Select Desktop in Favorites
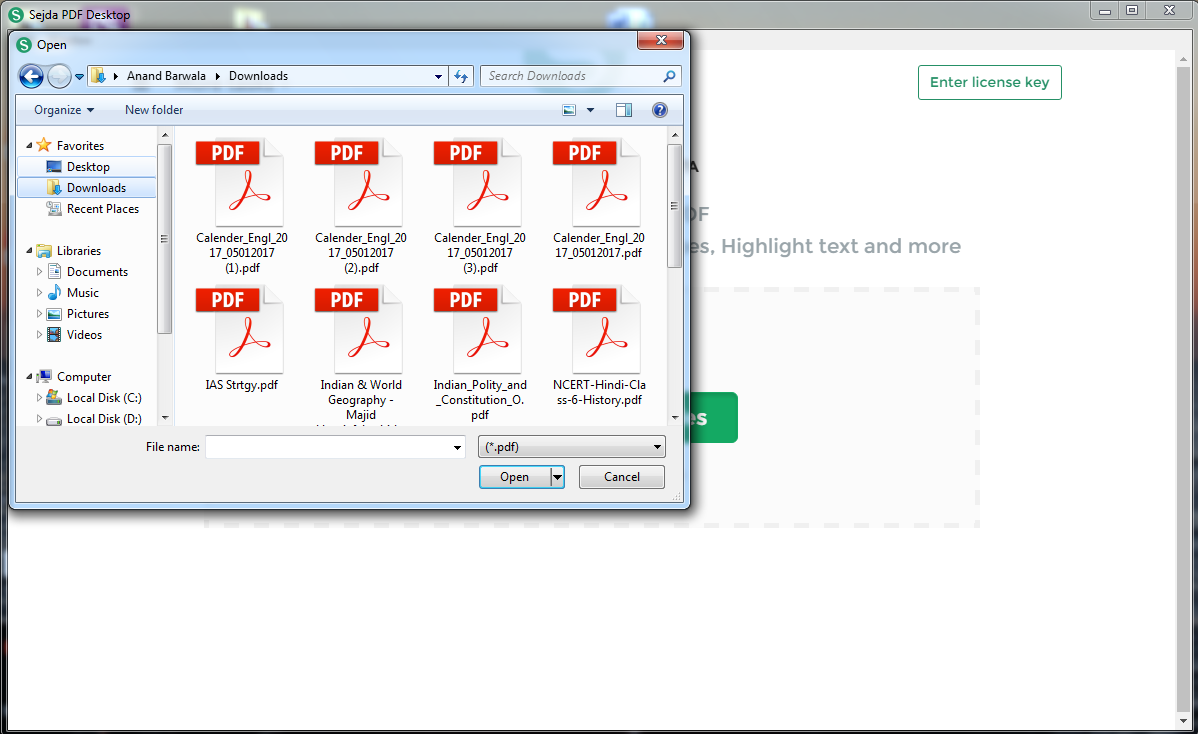This screenshot has width=1198, height=734. tap(86, 167)
